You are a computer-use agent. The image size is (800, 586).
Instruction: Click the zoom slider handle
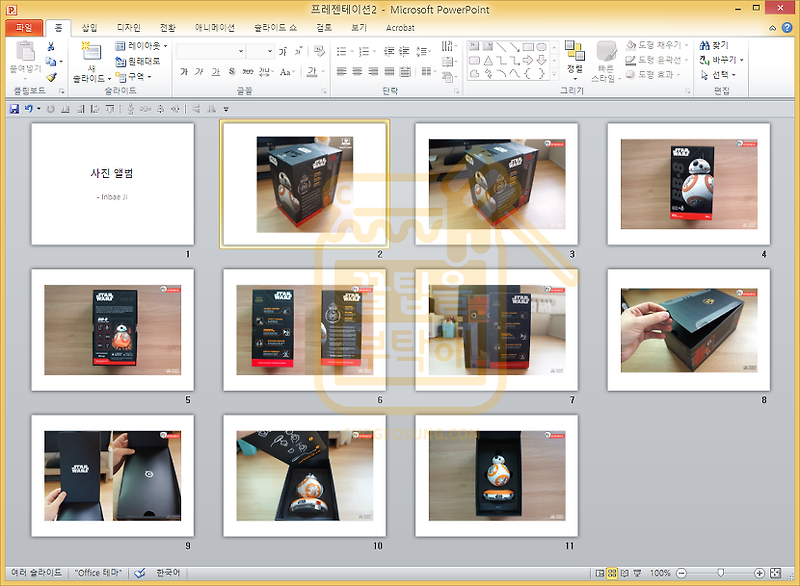pyautogui.click(x=720, y=573)
